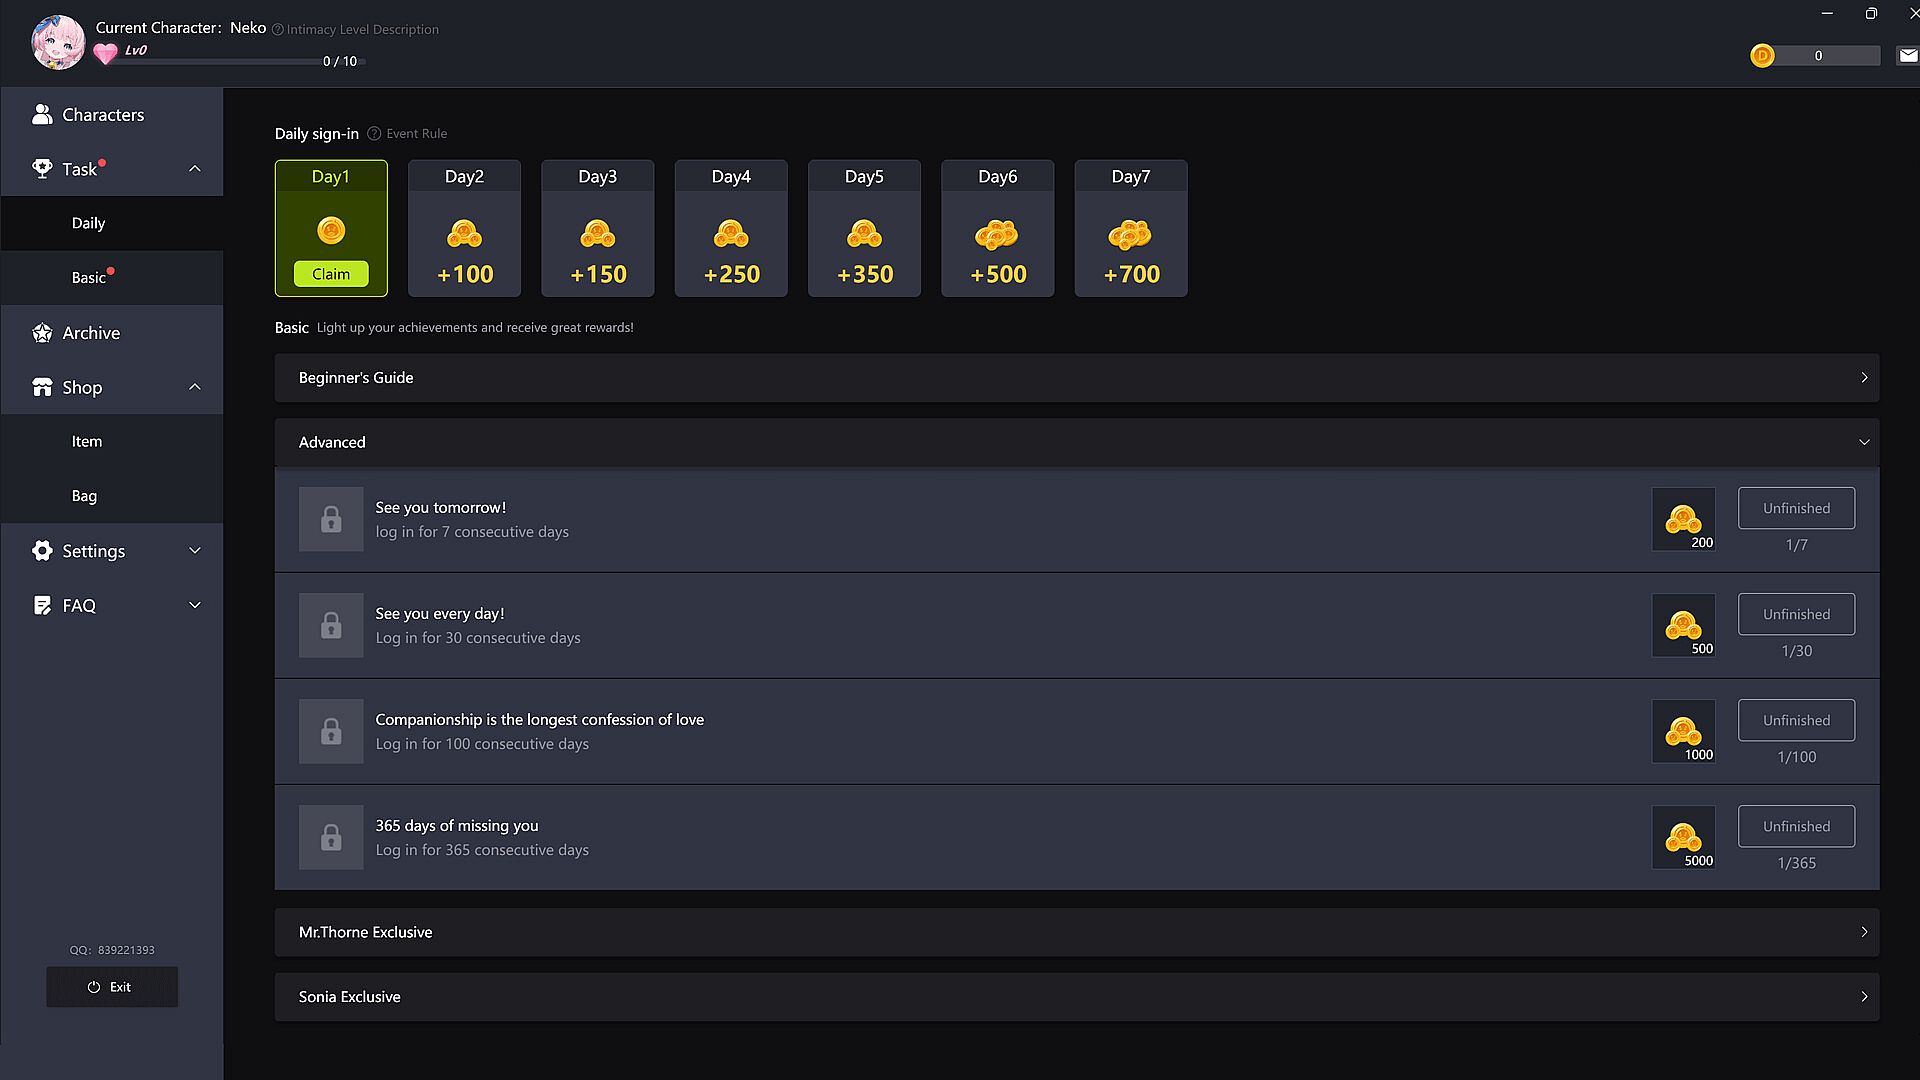Claim the Day1 sign-in reward

click(331, 274)
